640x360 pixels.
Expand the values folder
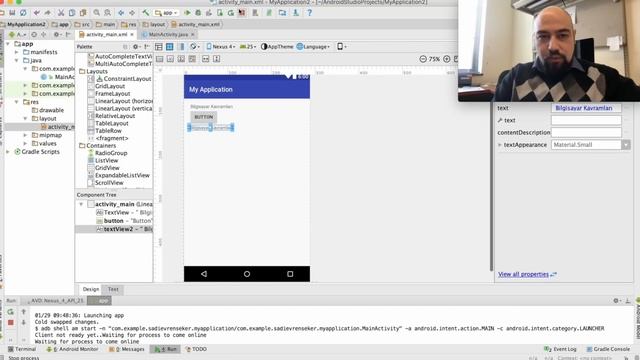click(x=25, y=143)
